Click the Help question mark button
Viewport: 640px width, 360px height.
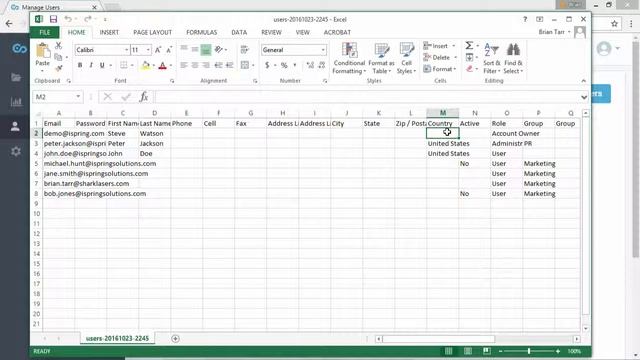[525, 19]
